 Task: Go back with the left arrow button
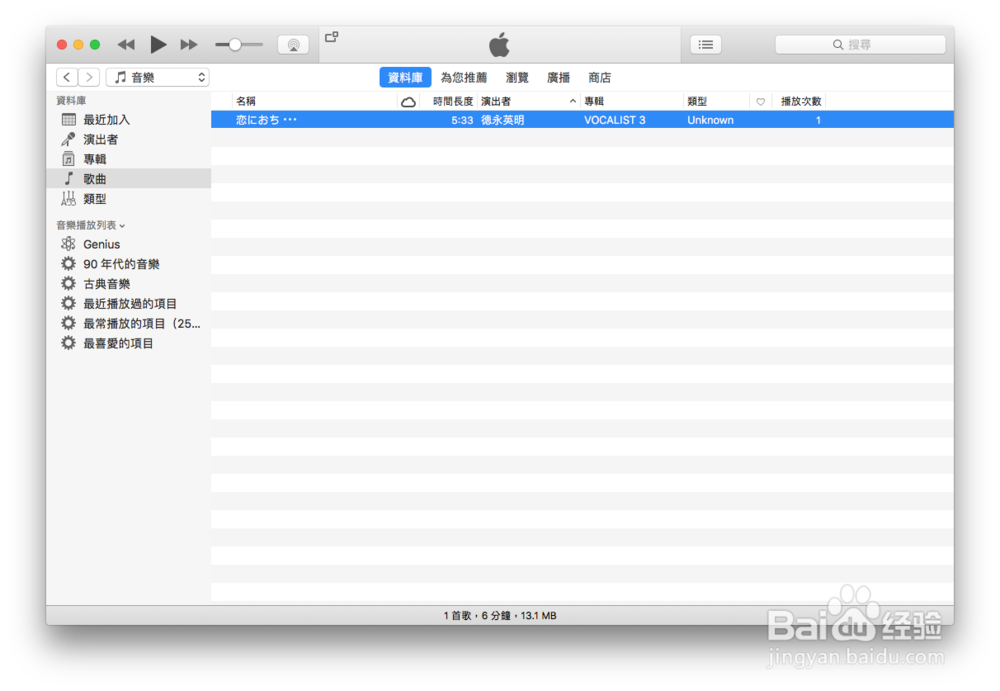point(67,77)
